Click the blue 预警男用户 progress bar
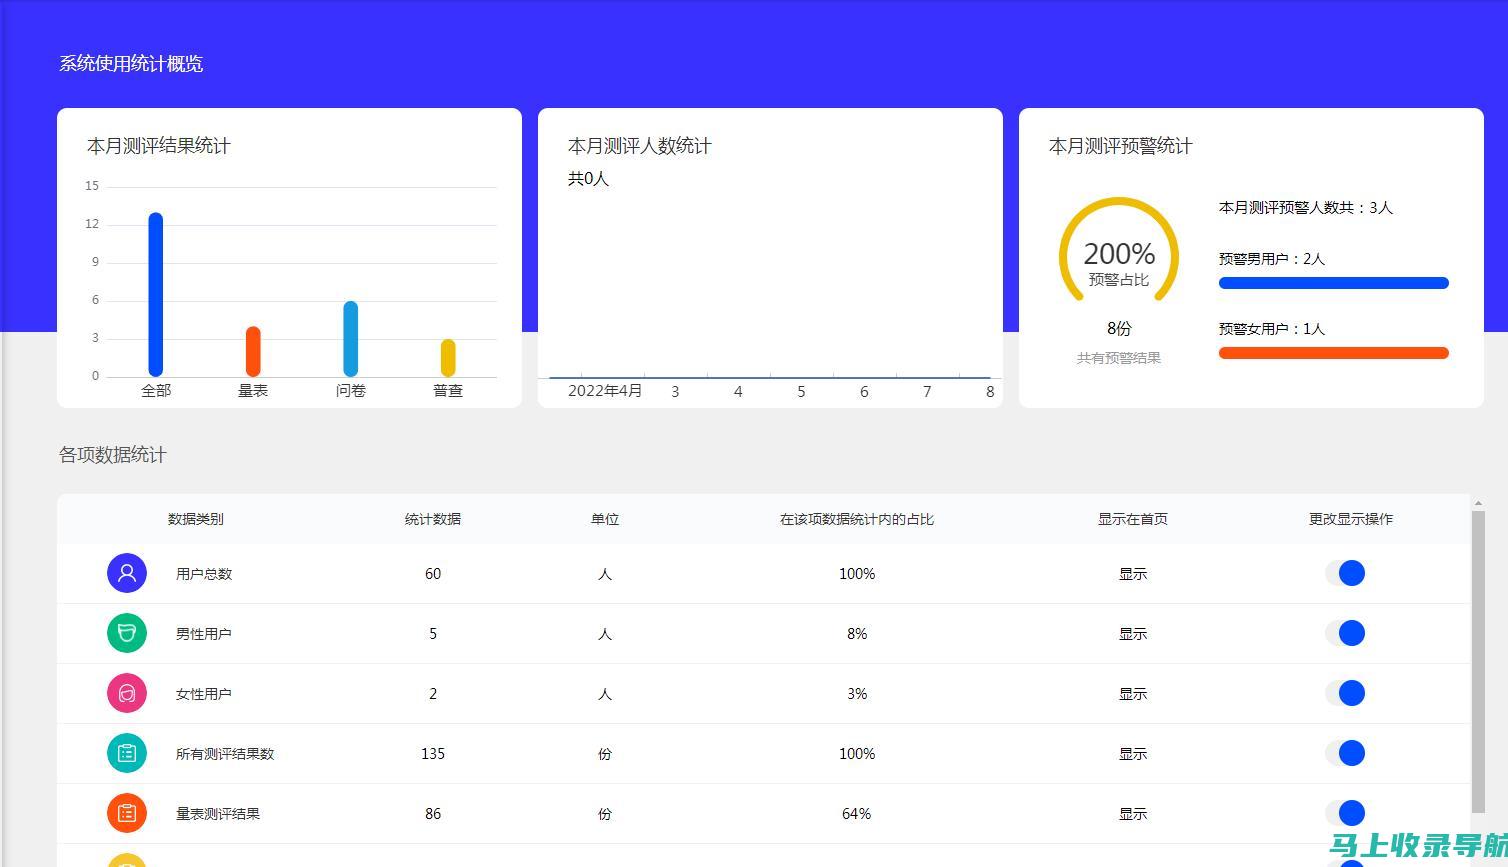The image size is (1508, 867). pyautogui.click(x=1333, y=283)
